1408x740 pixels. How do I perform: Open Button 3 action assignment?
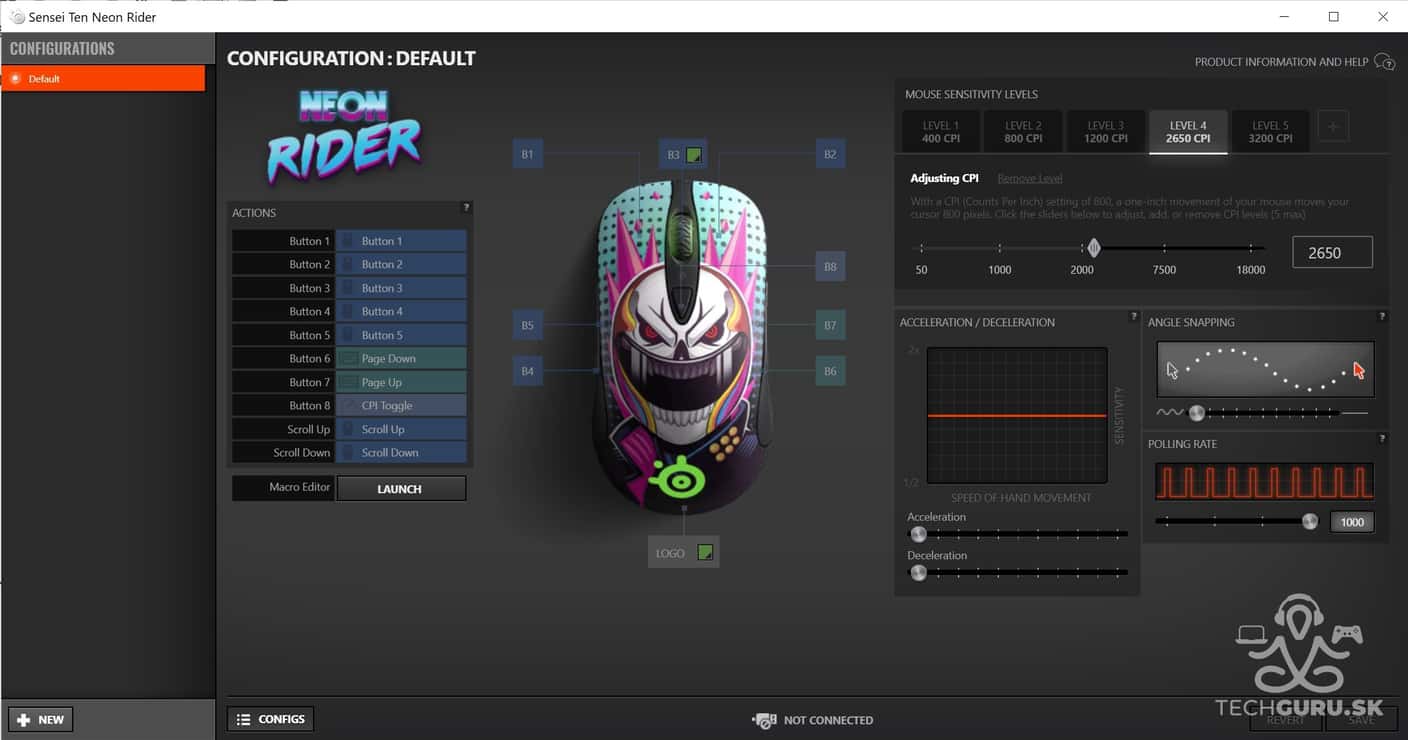pyautogui.click(x=401, y=288)
